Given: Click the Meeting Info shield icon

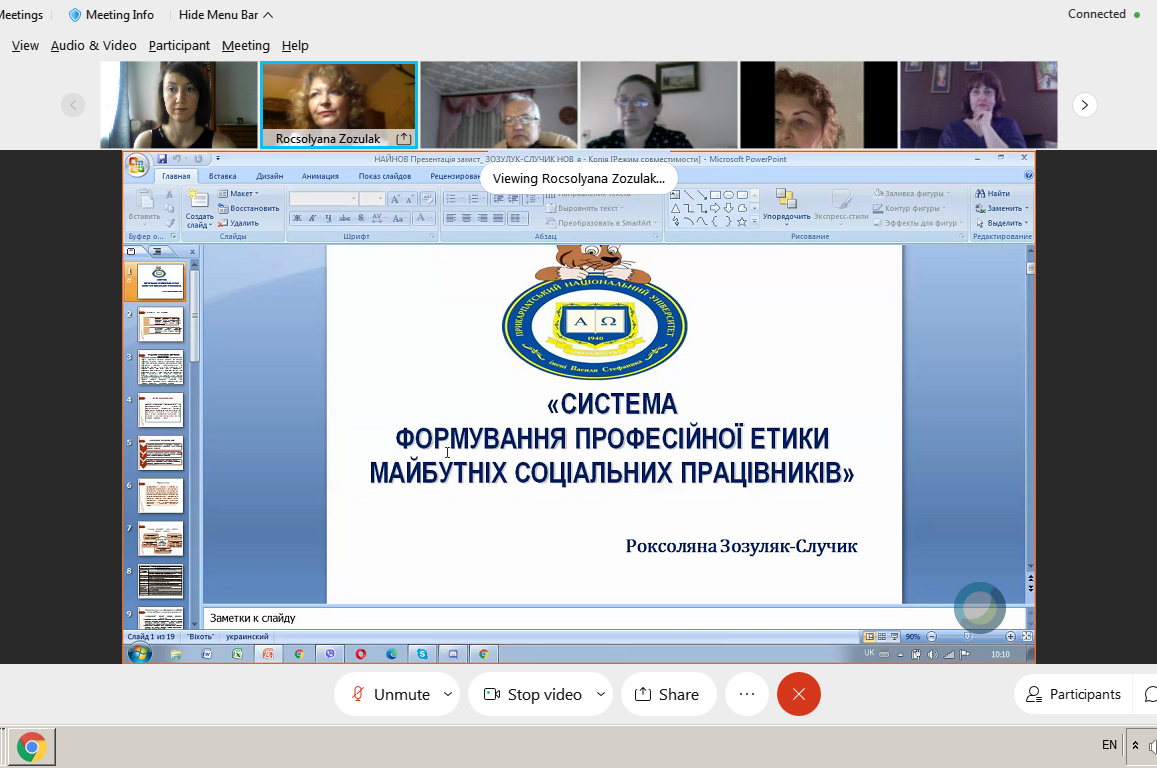Looking at the screenshot, I should click(75, 15).
